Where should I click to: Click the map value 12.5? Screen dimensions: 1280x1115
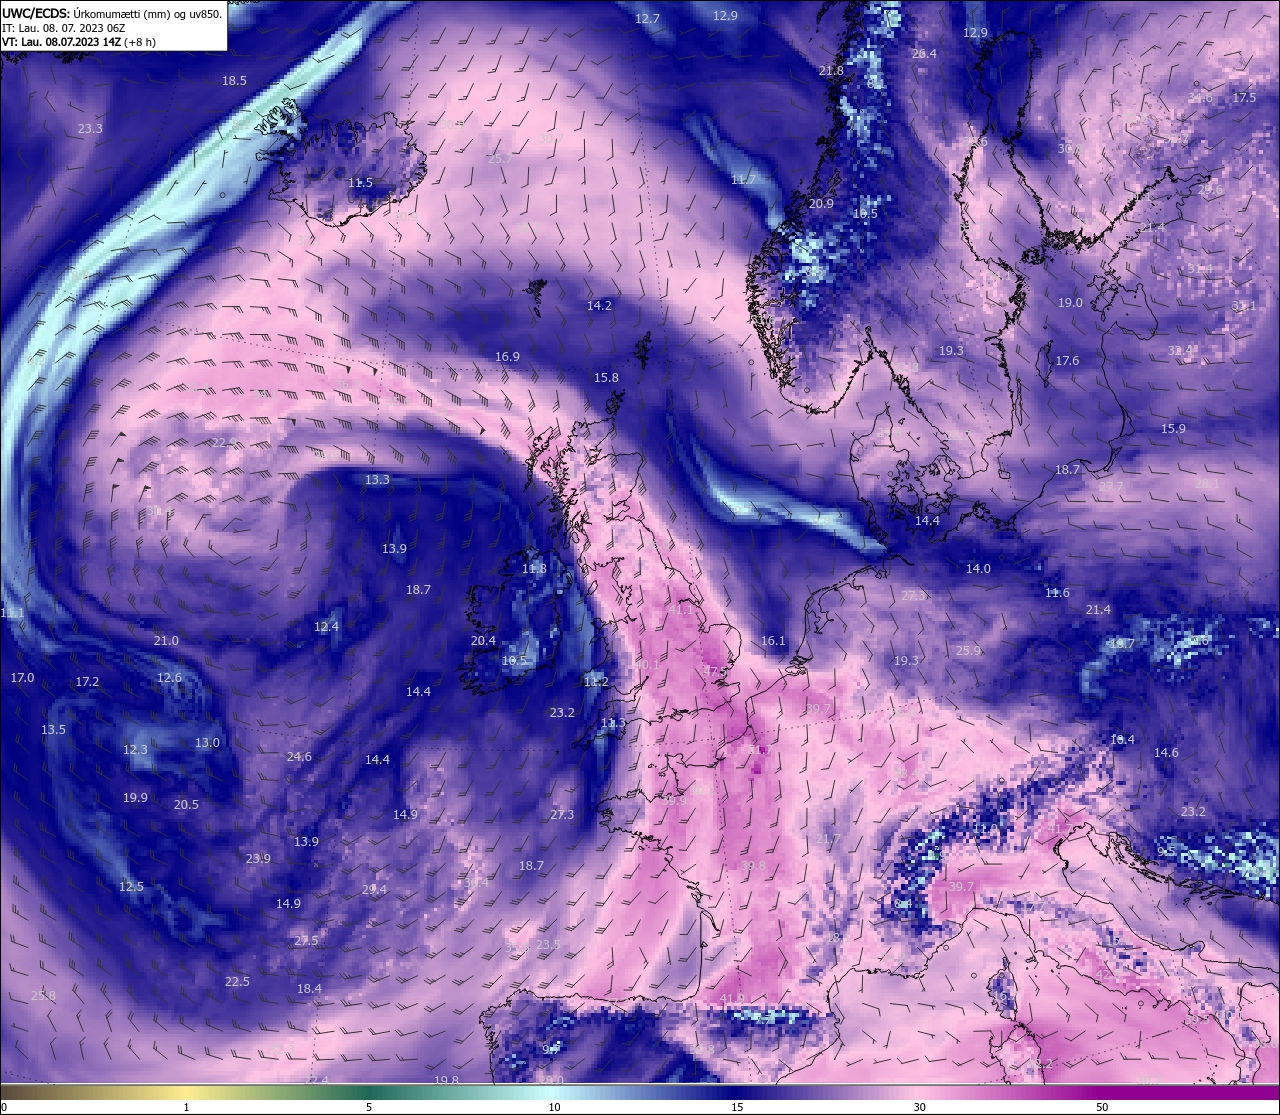pos(131,887)
